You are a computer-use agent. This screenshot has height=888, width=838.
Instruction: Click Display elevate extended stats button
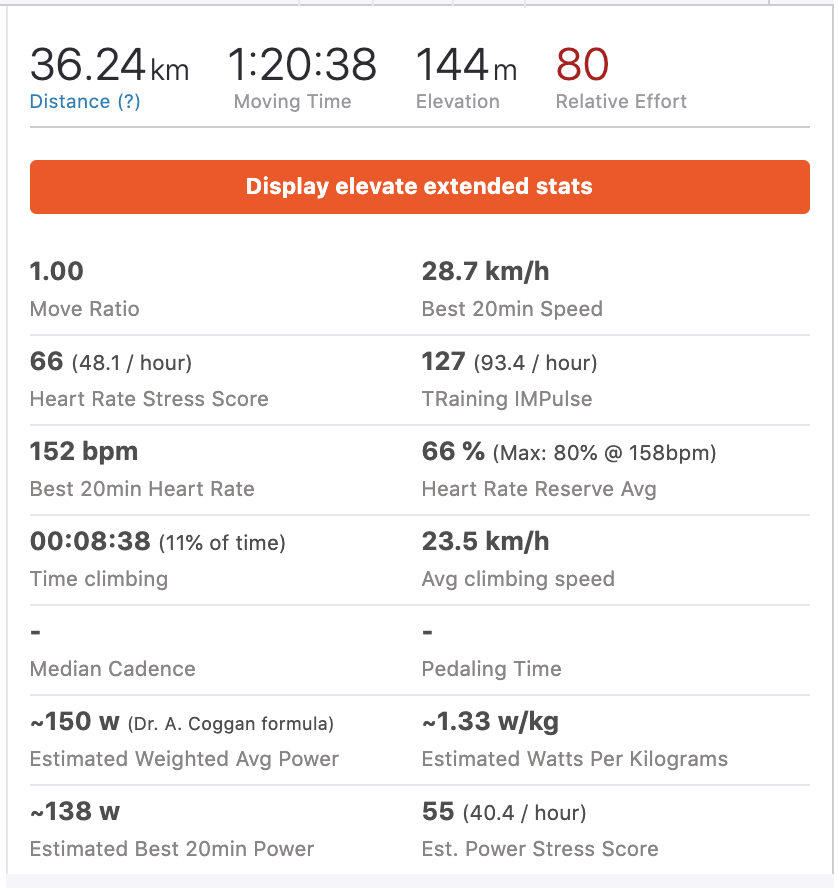coord(419,187)
